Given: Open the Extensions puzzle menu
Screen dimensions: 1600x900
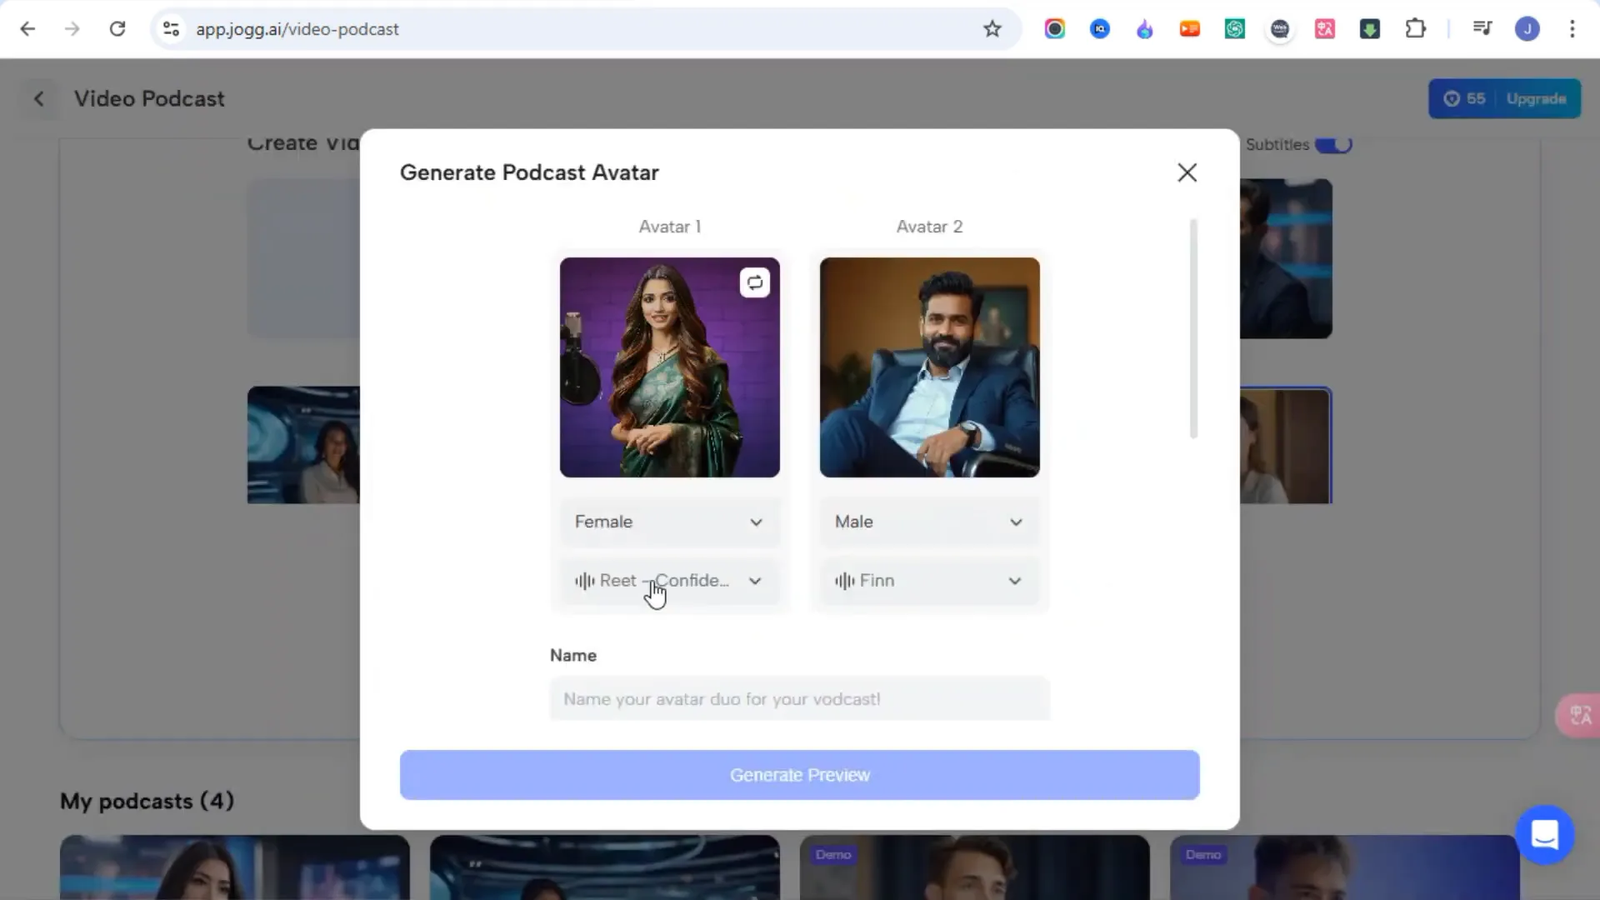Looking at the screenshot, I should click(1415, 29).
